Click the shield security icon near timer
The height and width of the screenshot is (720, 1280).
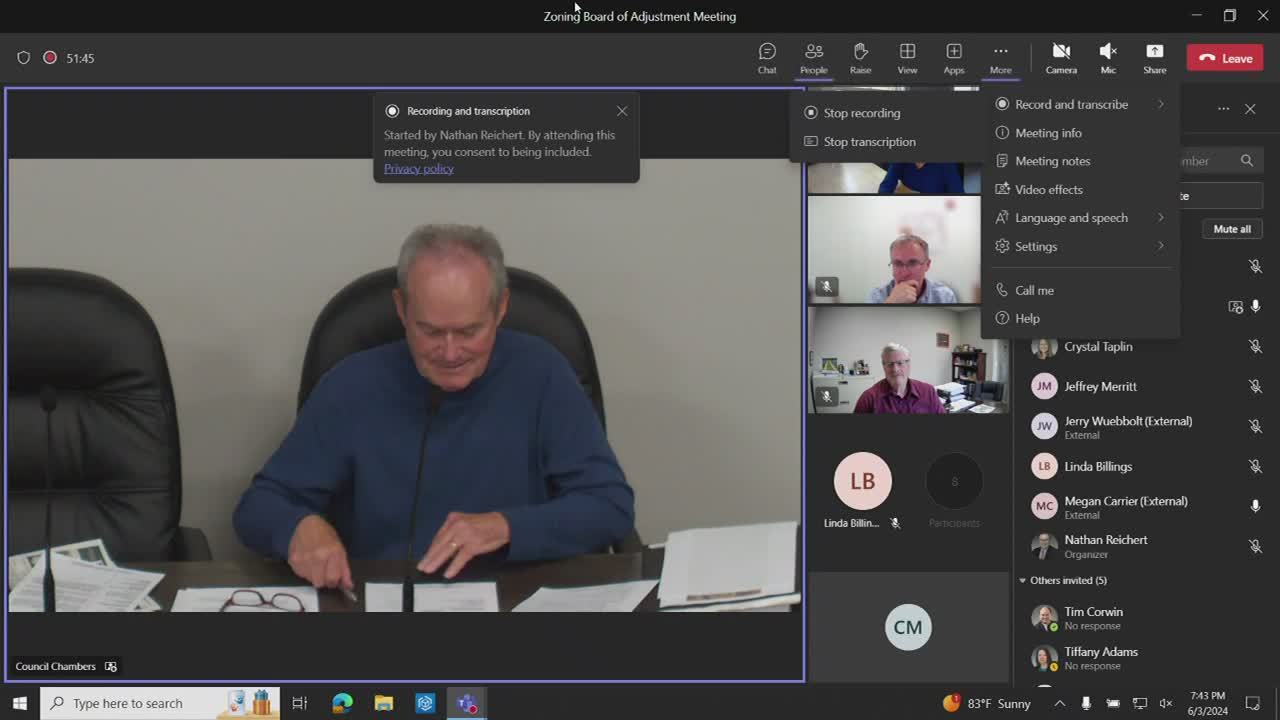[24, 58]
